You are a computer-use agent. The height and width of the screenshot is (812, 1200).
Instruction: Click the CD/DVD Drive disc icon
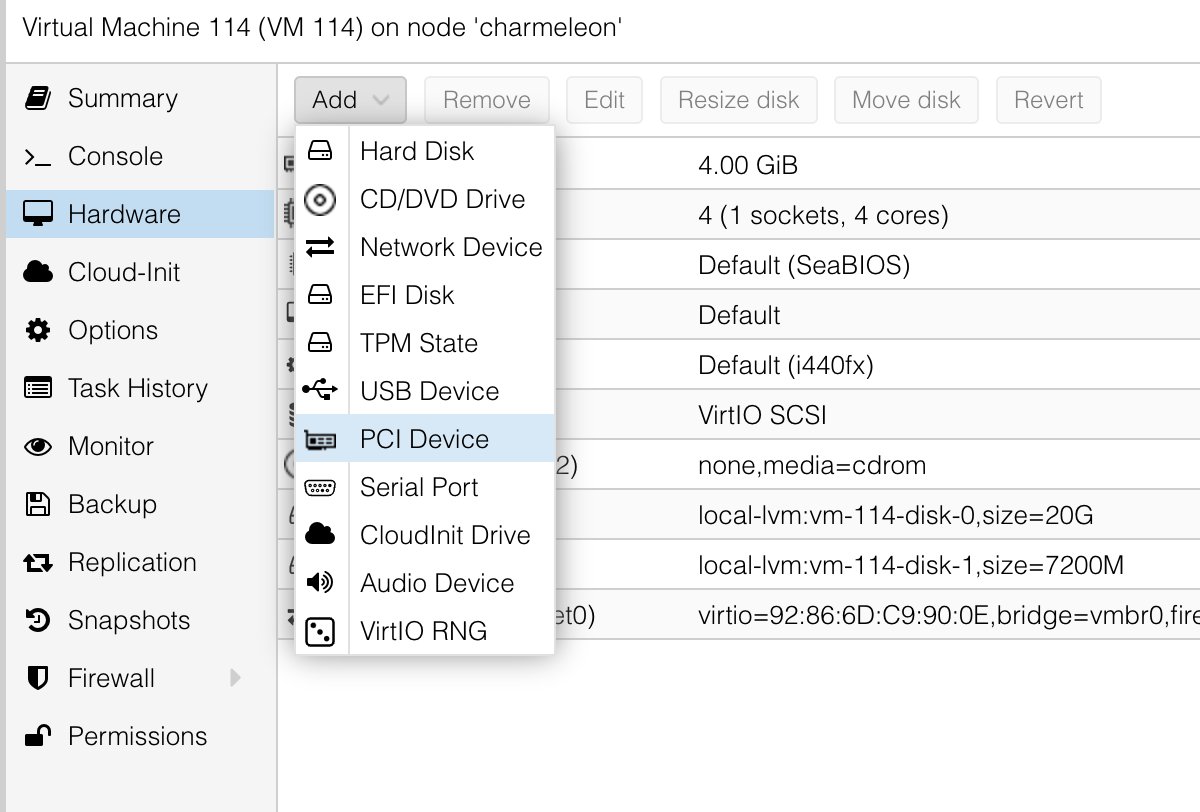coord(320,199)
